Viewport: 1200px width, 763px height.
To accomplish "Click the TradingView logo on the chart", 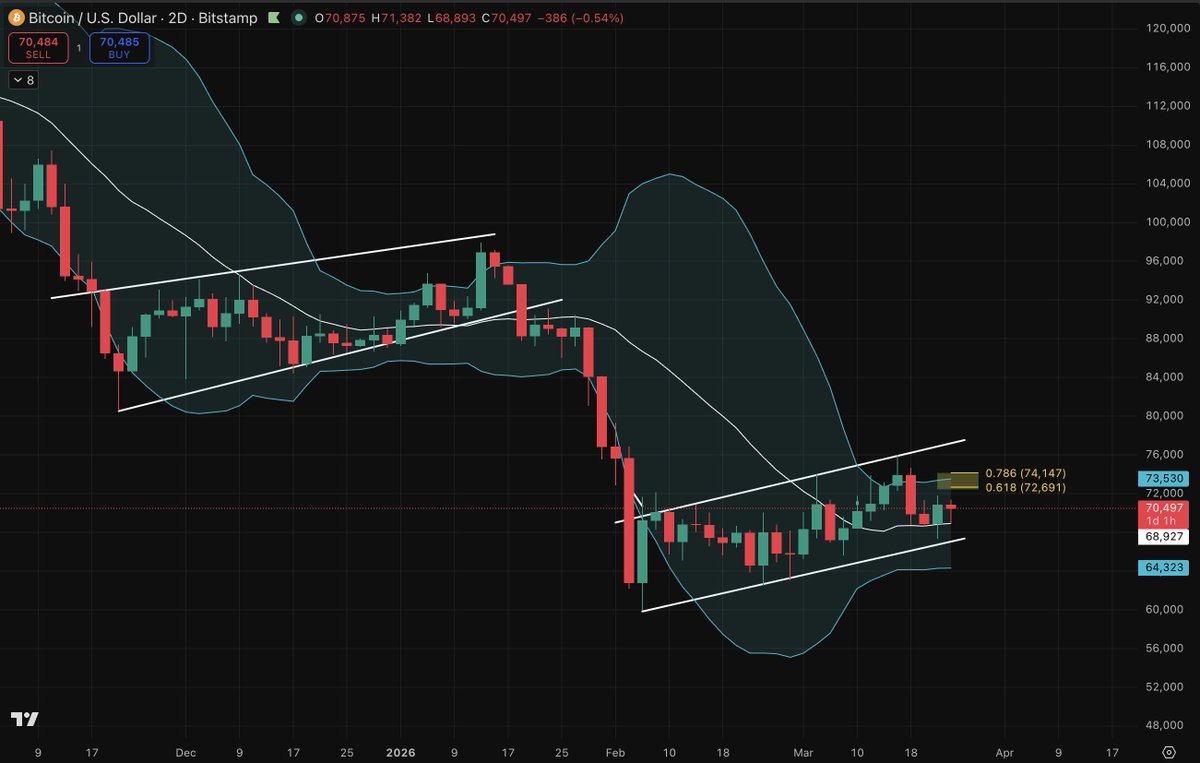I will coord(25,720).
